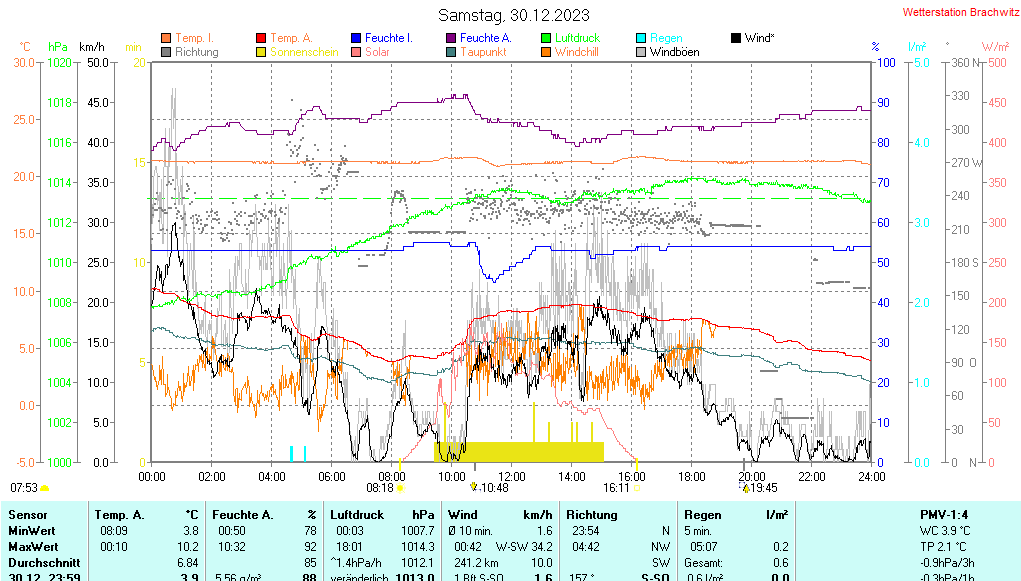Viewport: 1021px width, 581px height.
Task: Click the sun marker beside 16:11
Action: 636,488
